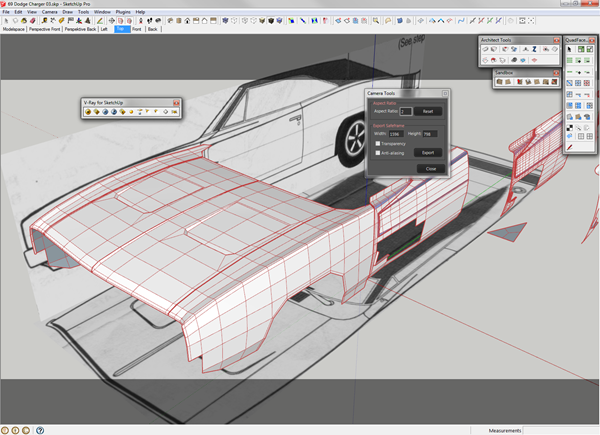The image size is (600, 435).
Task: Select the arrow tool in QuadFace panel
Action: (x=570, y=49)
